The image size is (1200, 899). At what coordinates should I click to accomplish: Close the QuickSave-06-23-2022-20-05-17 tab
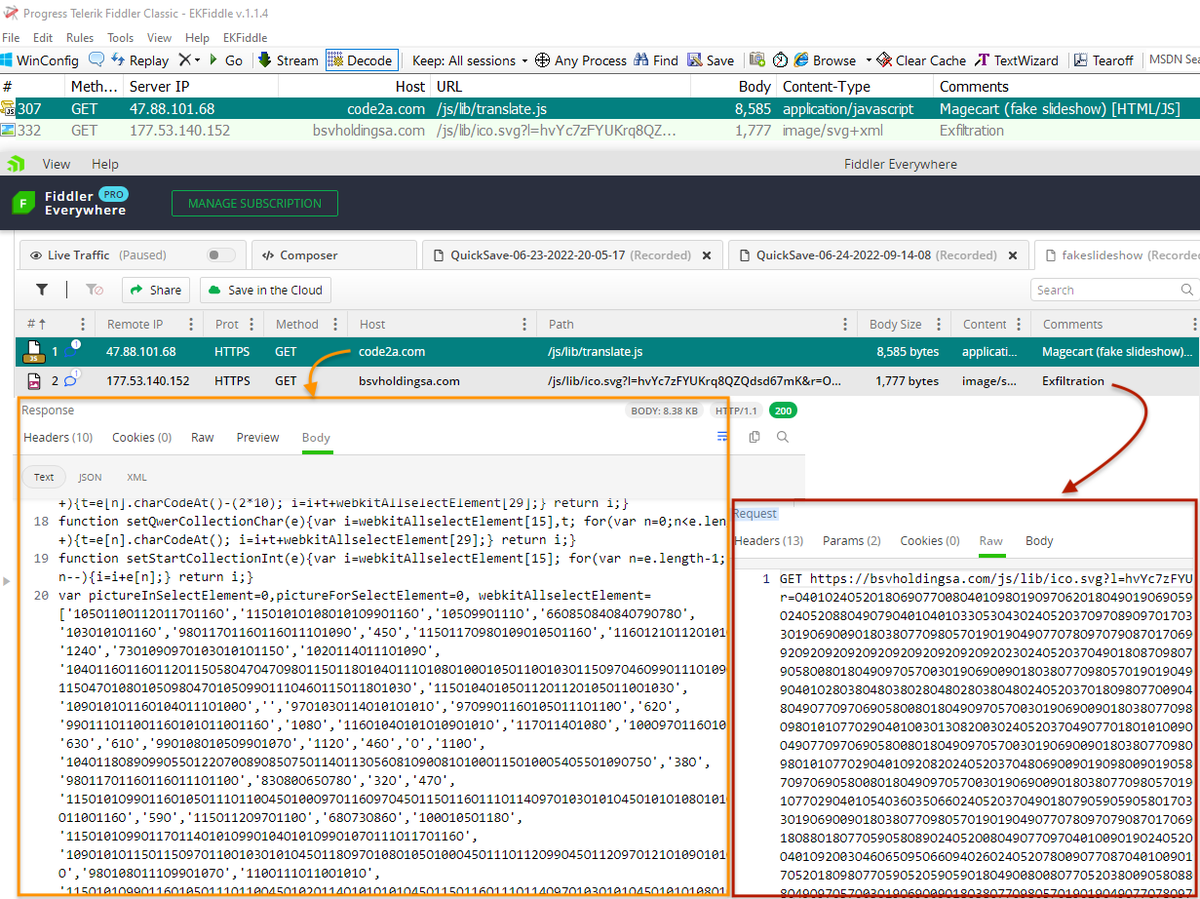click(x=706, y=255)
